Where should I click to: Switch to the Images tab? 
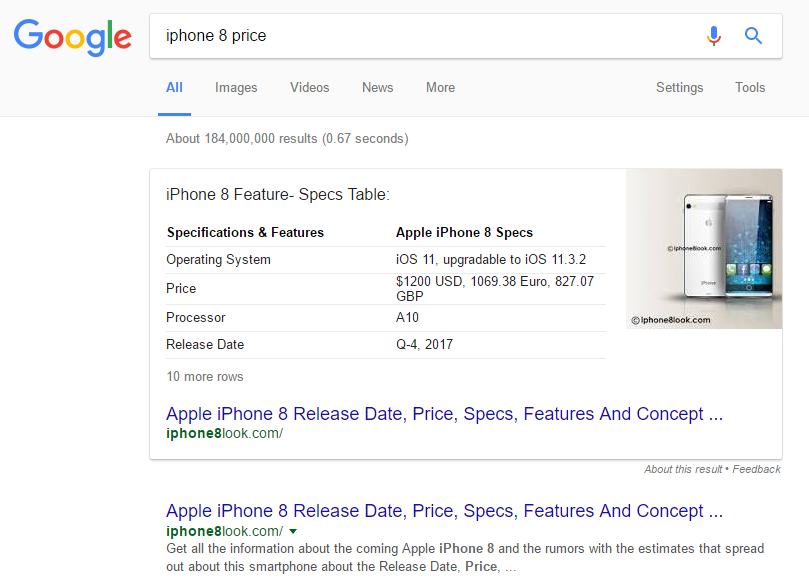pos(236,88)
